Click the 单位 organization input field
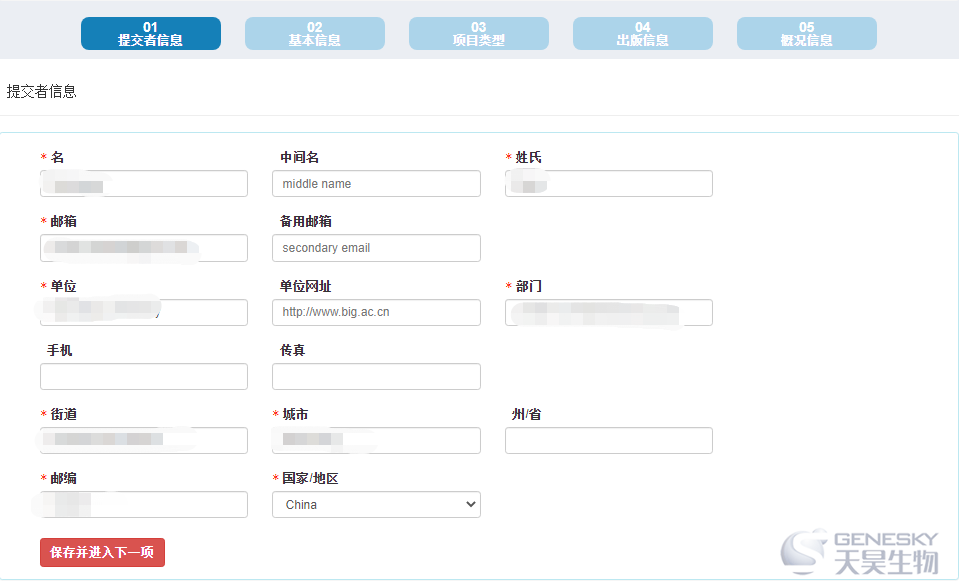Viewport: 959px width, 583px height. (144, 313)
